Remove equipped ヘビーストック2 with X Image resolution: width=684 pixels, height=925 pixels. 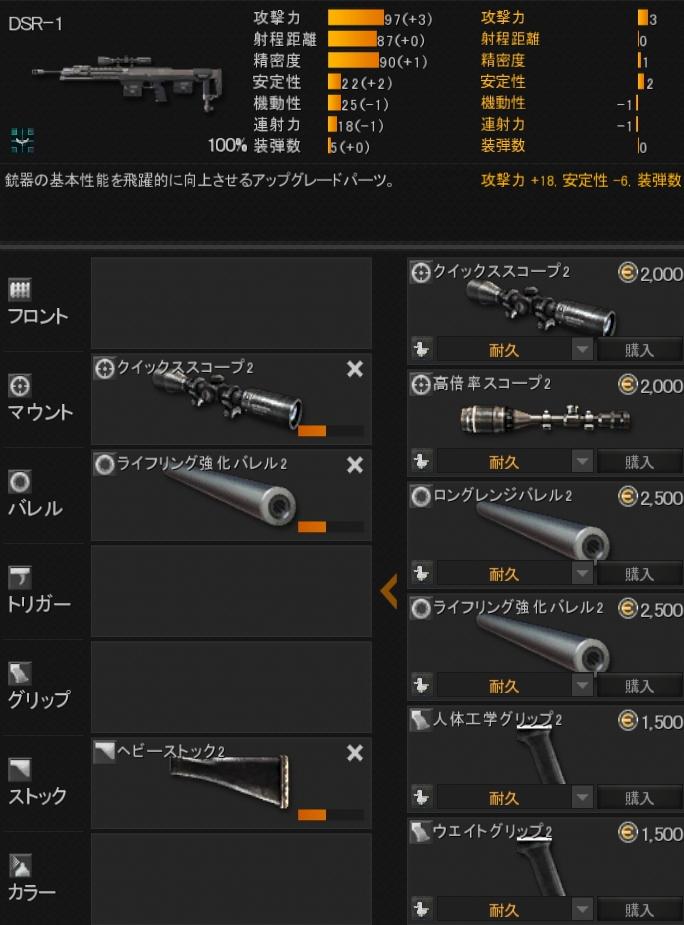tap(355, 753)
